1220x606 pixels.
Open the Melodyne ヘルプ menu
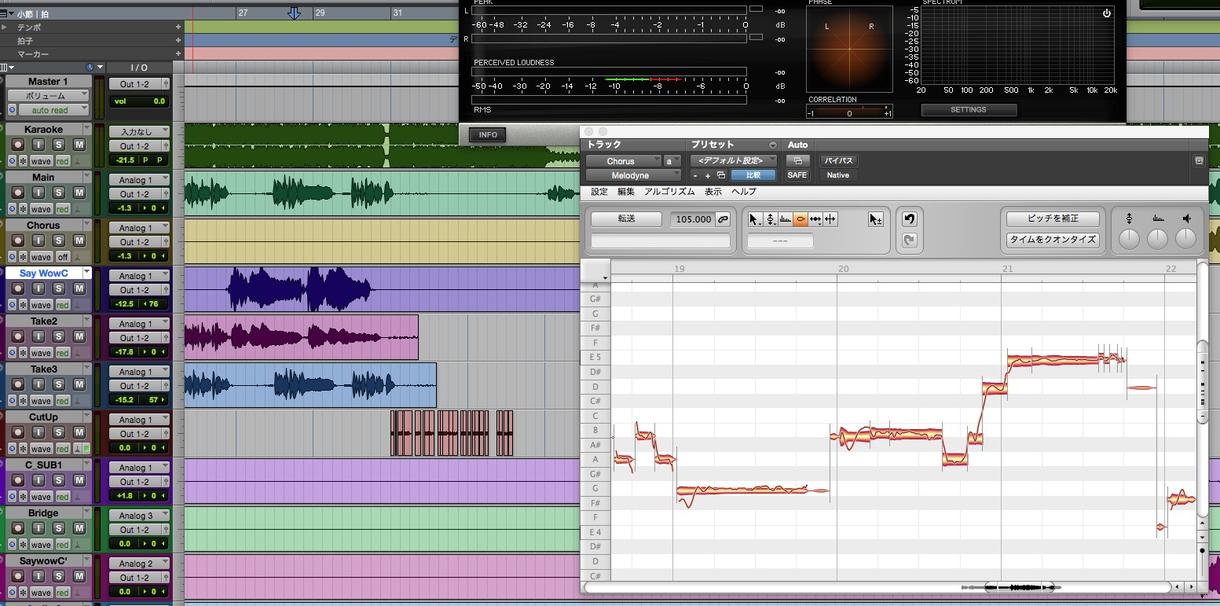(743, 192)
